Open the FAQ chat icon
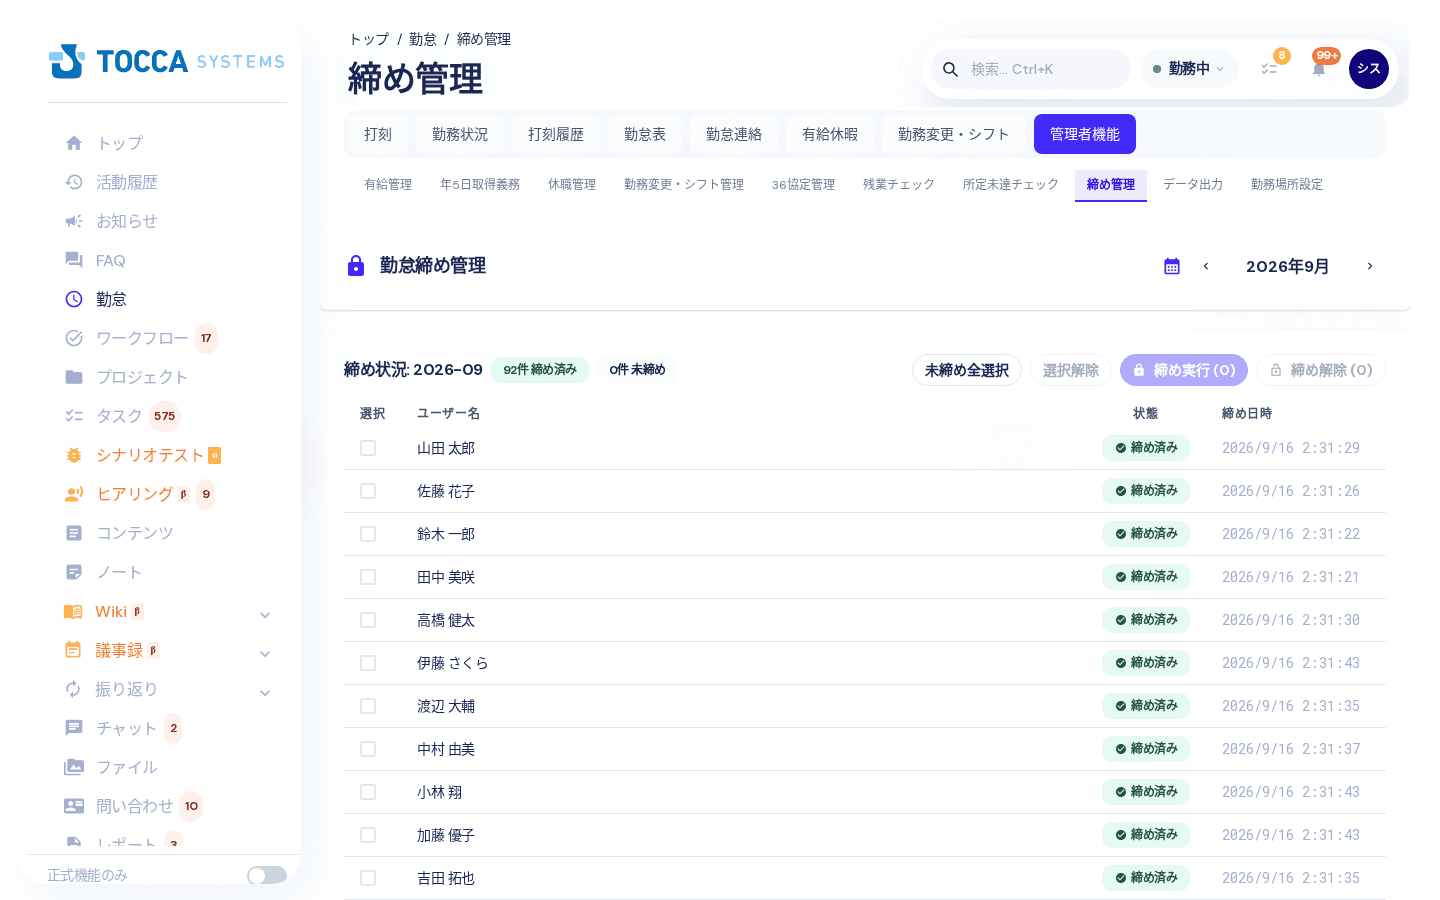The width and height of the screenshot is (1440, 900). (x=74, y=260)
